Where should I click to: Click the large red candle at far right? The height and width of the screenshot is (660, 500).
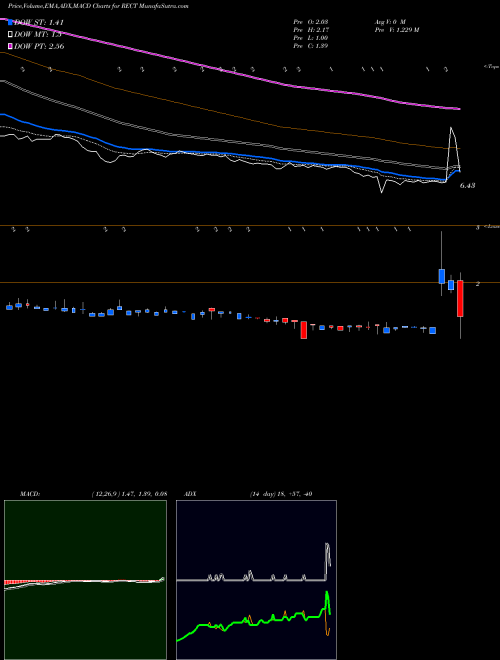coord(460,298)
